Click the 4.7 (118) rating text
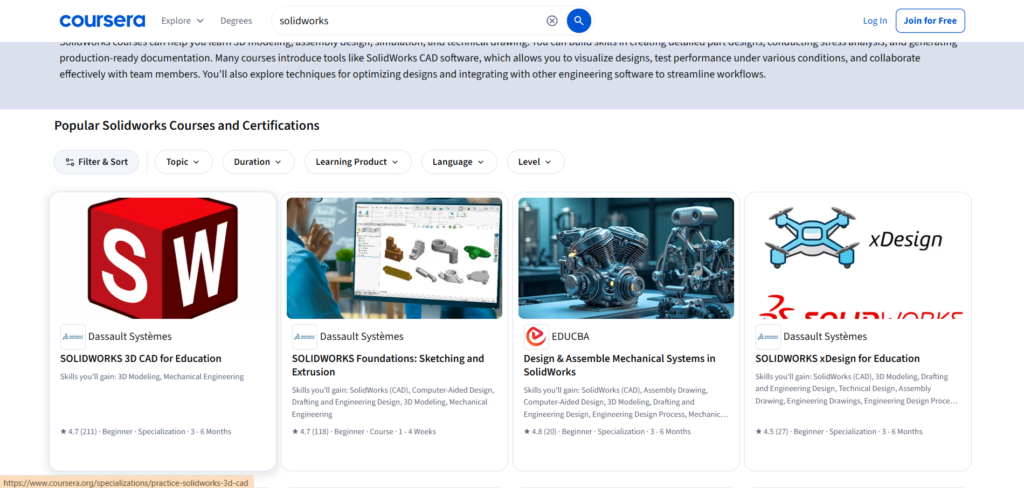The width and height of the screenshot is (1024, 488). (x=310, y=432)
